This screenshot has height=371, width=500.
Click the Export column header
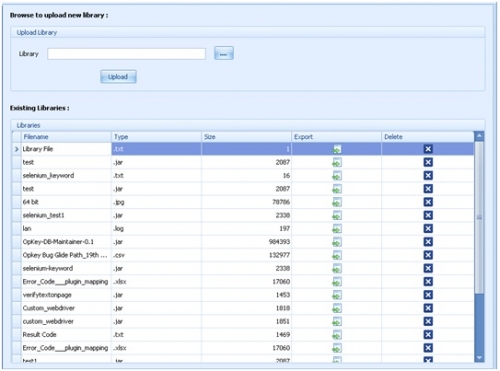[336, 137]
